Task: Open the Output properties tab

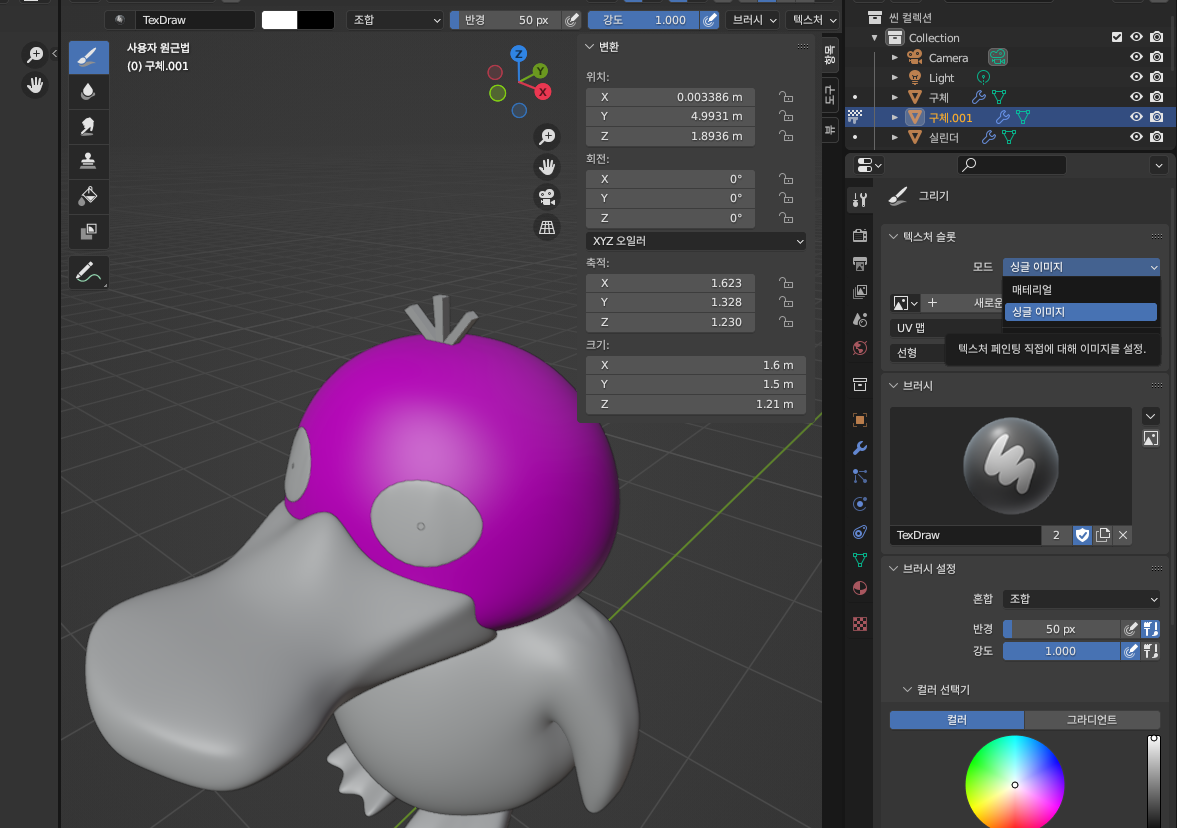Action: tap(859, 263)
